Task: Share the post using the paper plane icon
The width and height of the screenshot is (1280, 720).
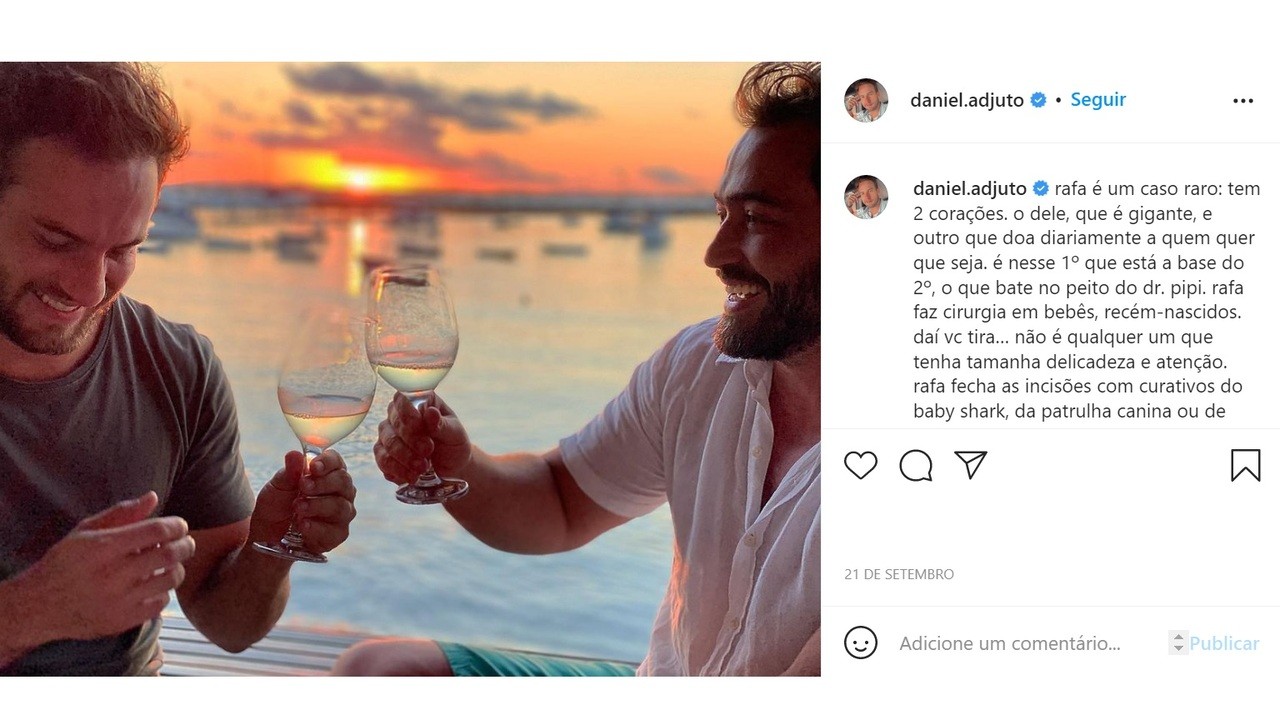Action: tap(970, 465)
